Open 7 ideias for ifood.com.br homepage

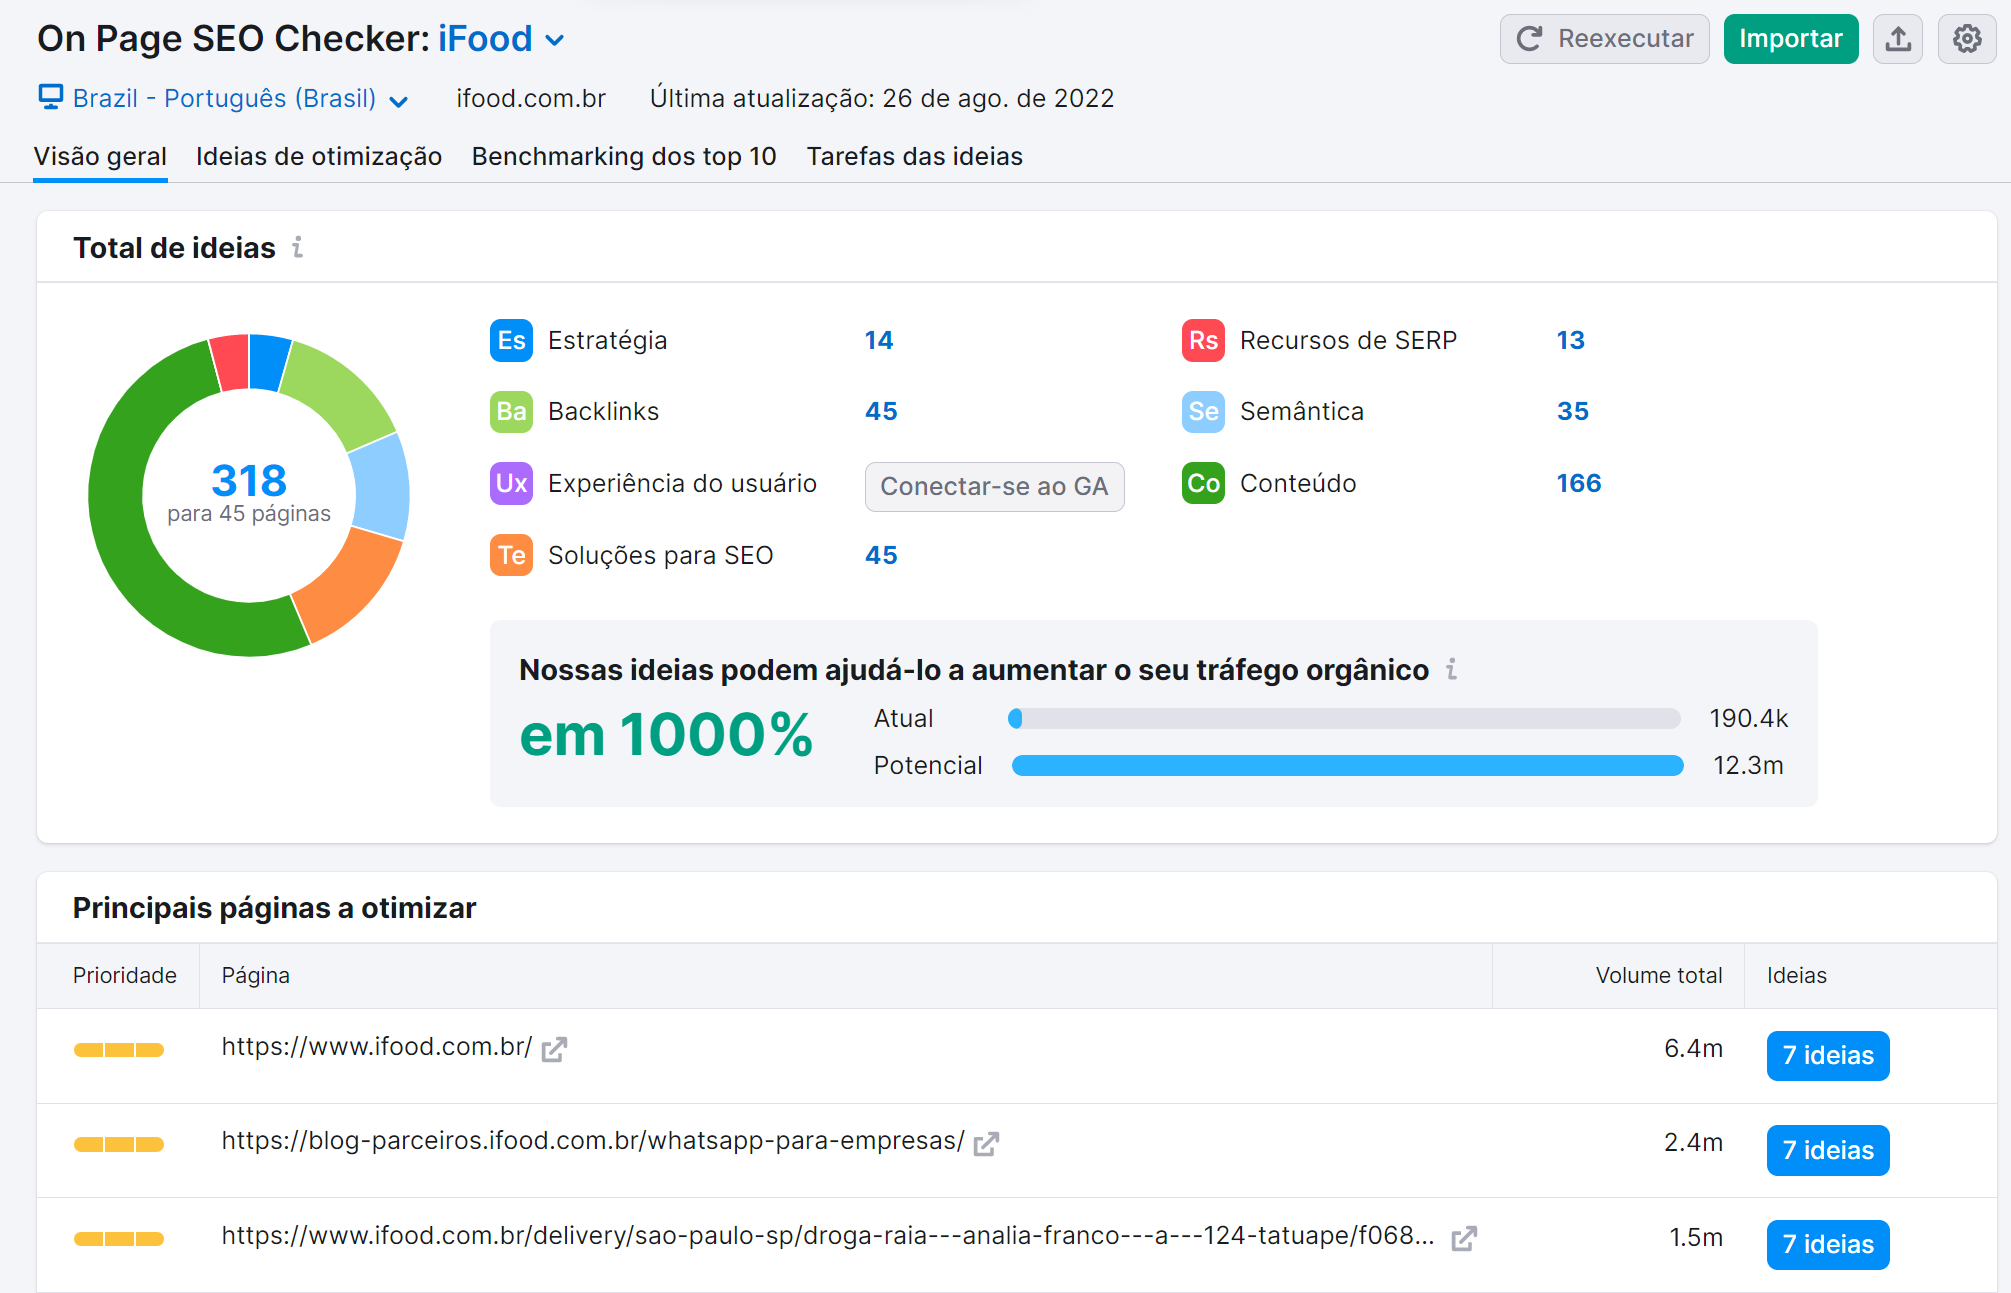tap(1827, 1055)
